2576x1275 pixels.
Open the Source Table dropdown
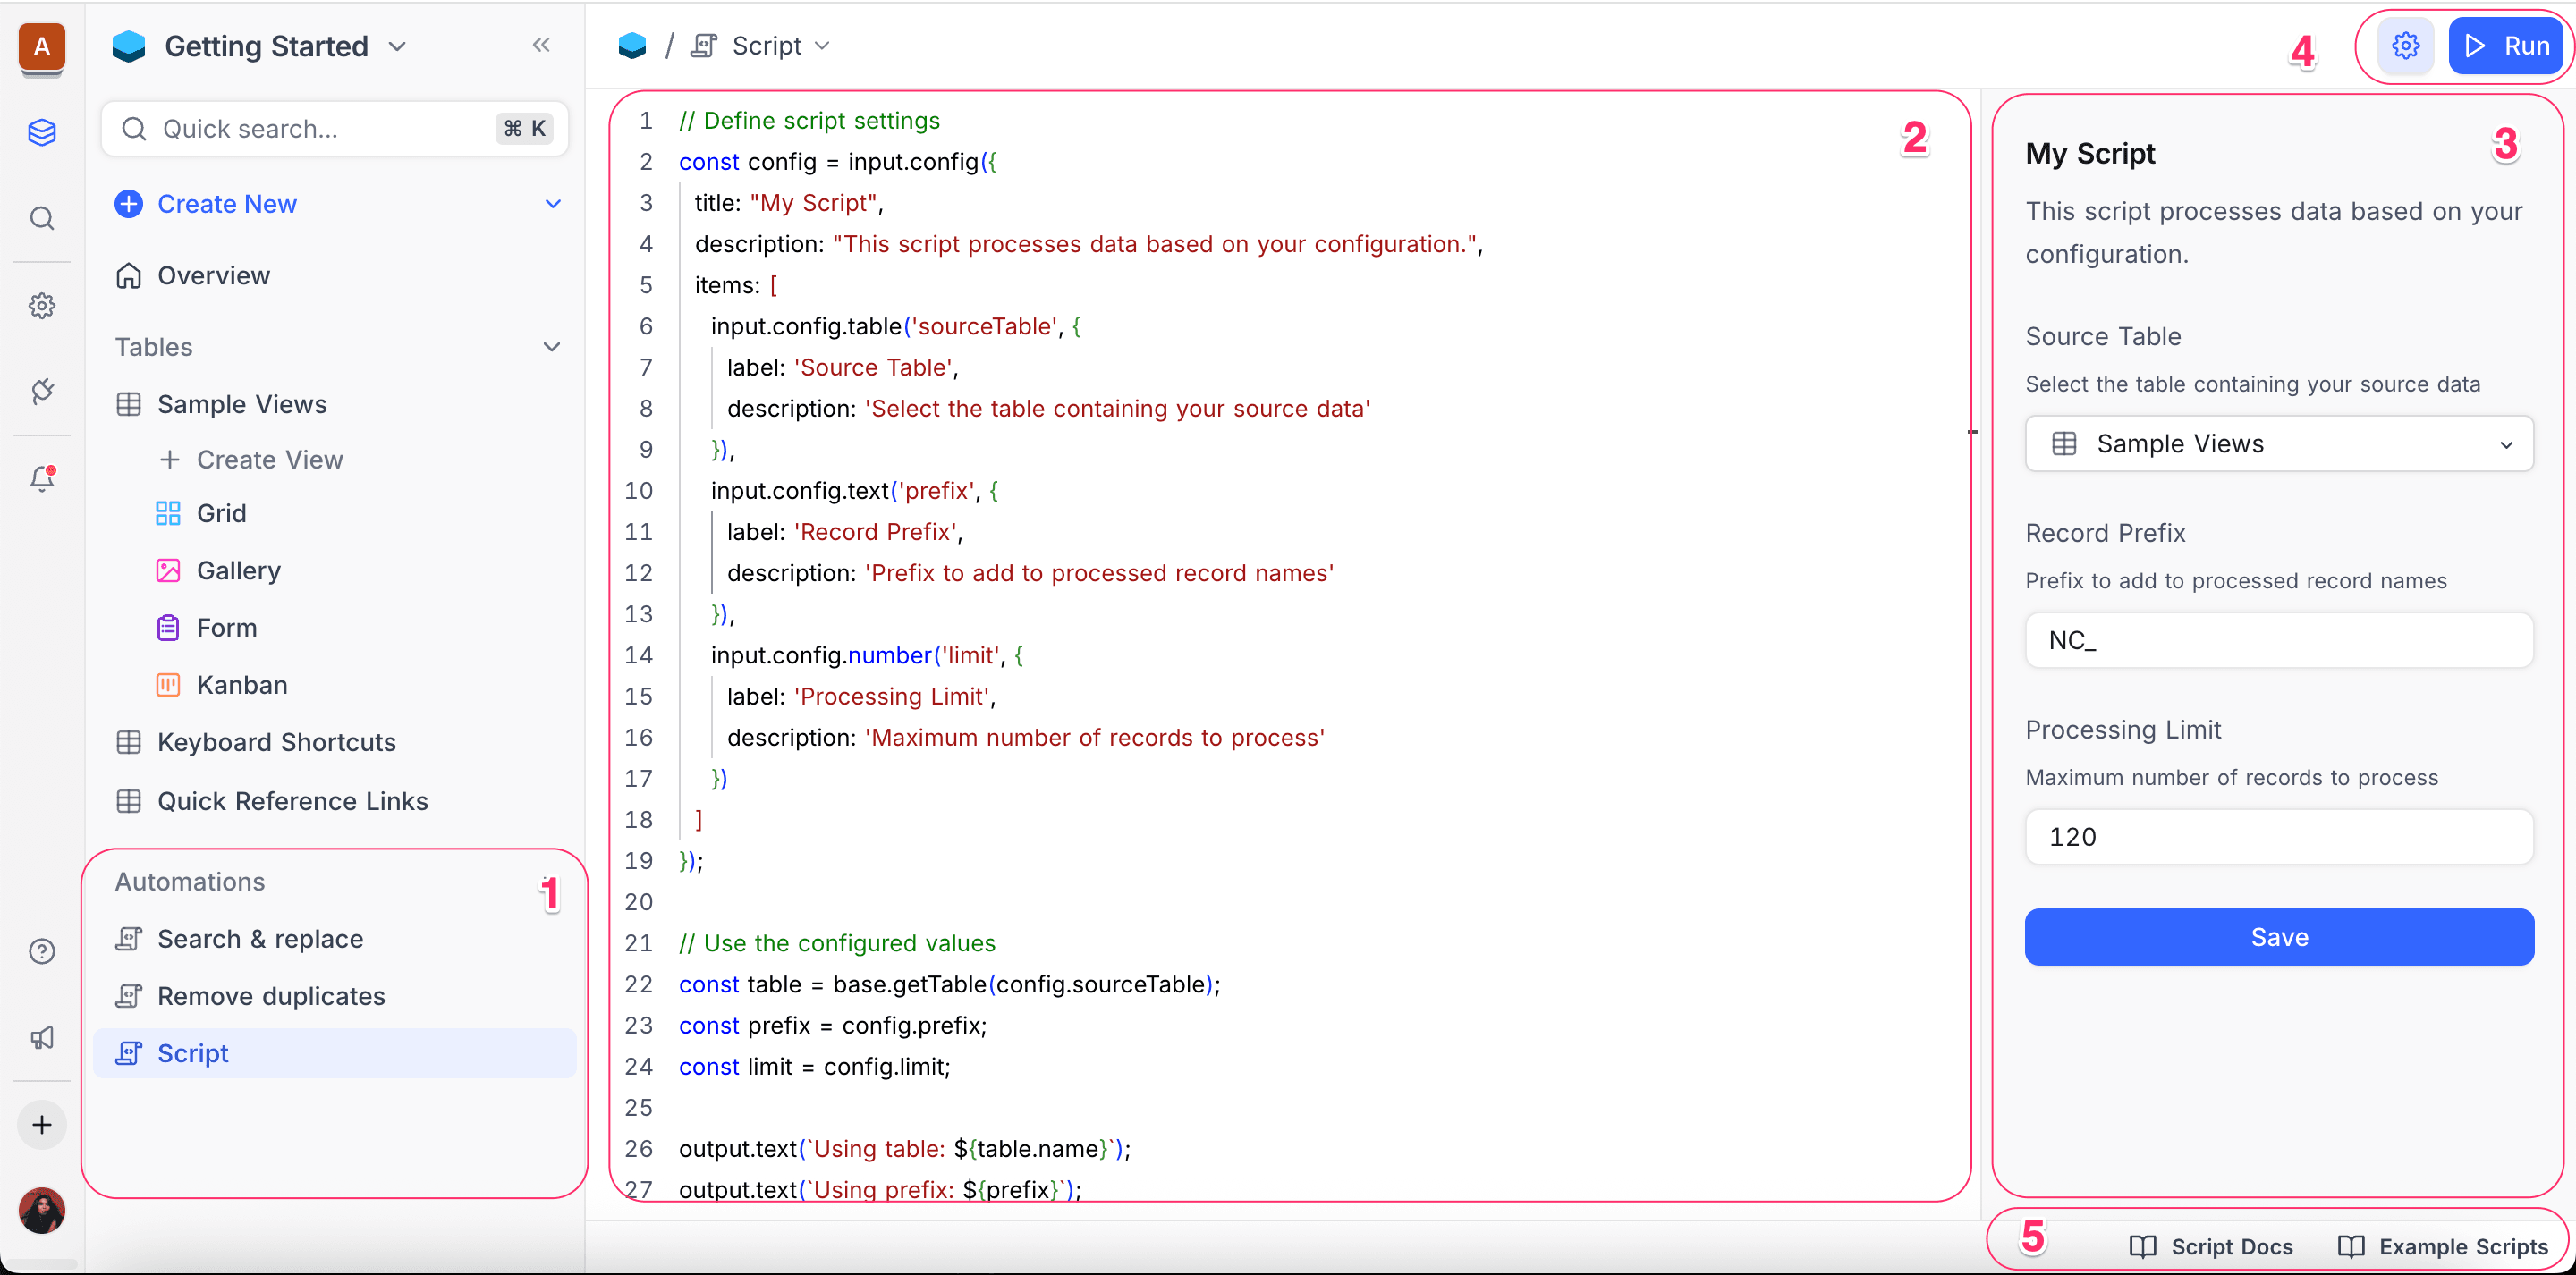[2278, 444]
